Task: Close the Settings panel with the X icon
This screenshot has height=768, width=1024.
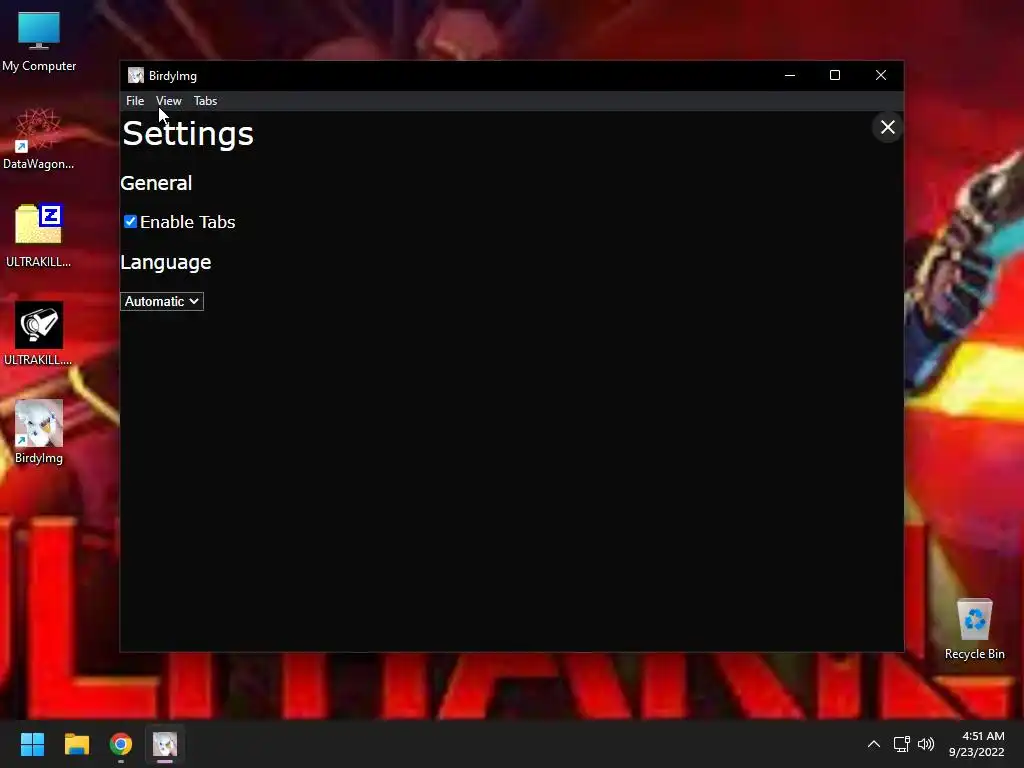Action: 887,127
